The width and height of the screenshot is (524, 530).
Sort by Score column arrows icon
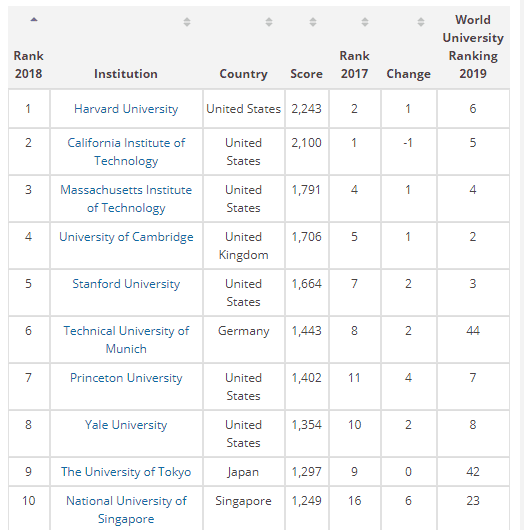coord(313,22)
